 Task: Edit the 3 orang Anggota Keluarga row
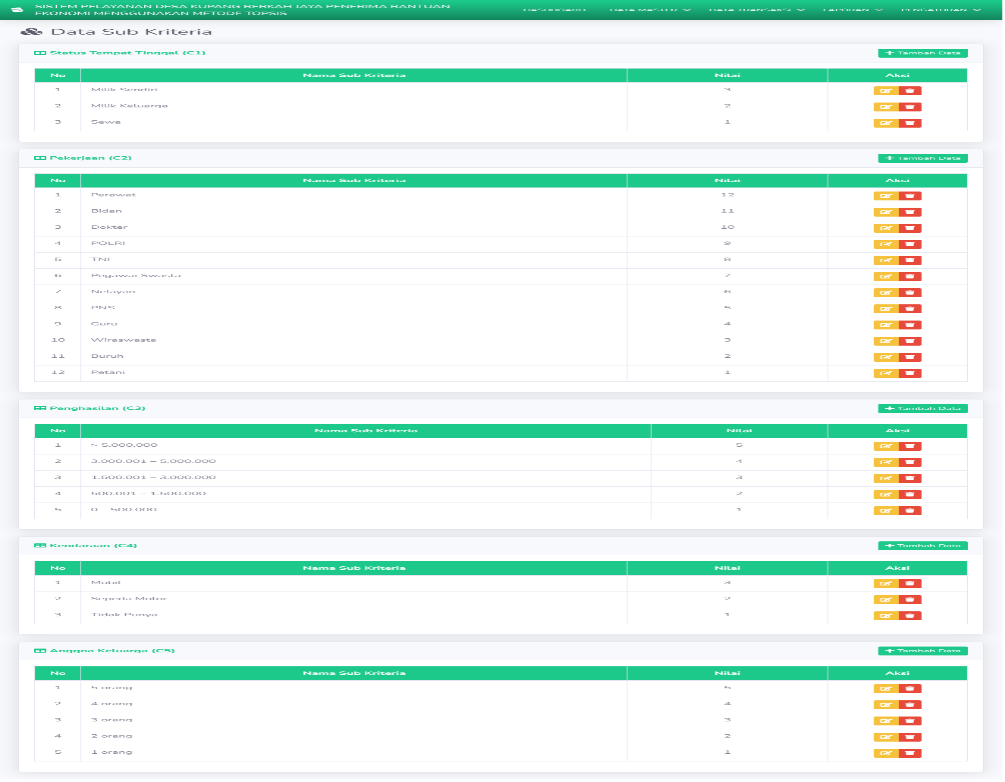point(886,720)
